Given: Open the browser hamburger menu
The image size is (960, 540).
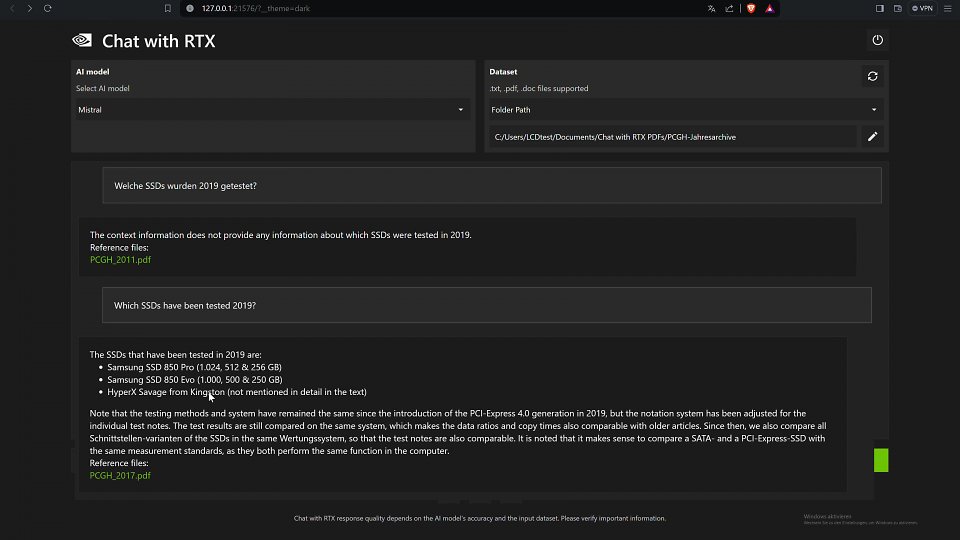Looking at the screenshot, I should tap(948, 9).
